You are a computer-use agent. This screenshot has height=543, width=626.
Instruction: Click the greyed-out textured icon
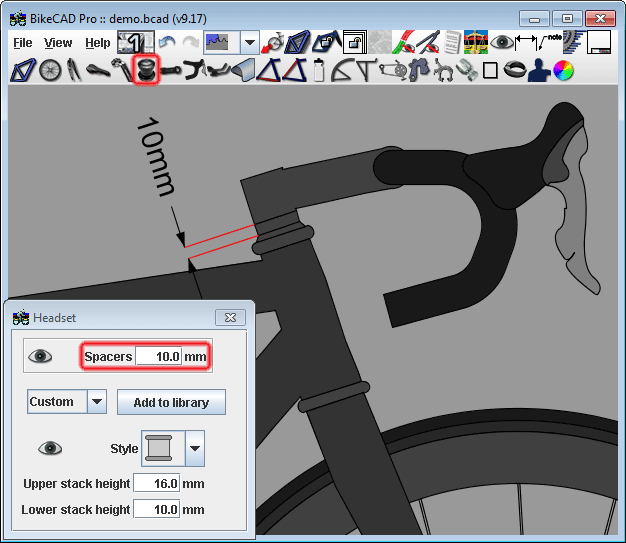[x=380, y=42]
